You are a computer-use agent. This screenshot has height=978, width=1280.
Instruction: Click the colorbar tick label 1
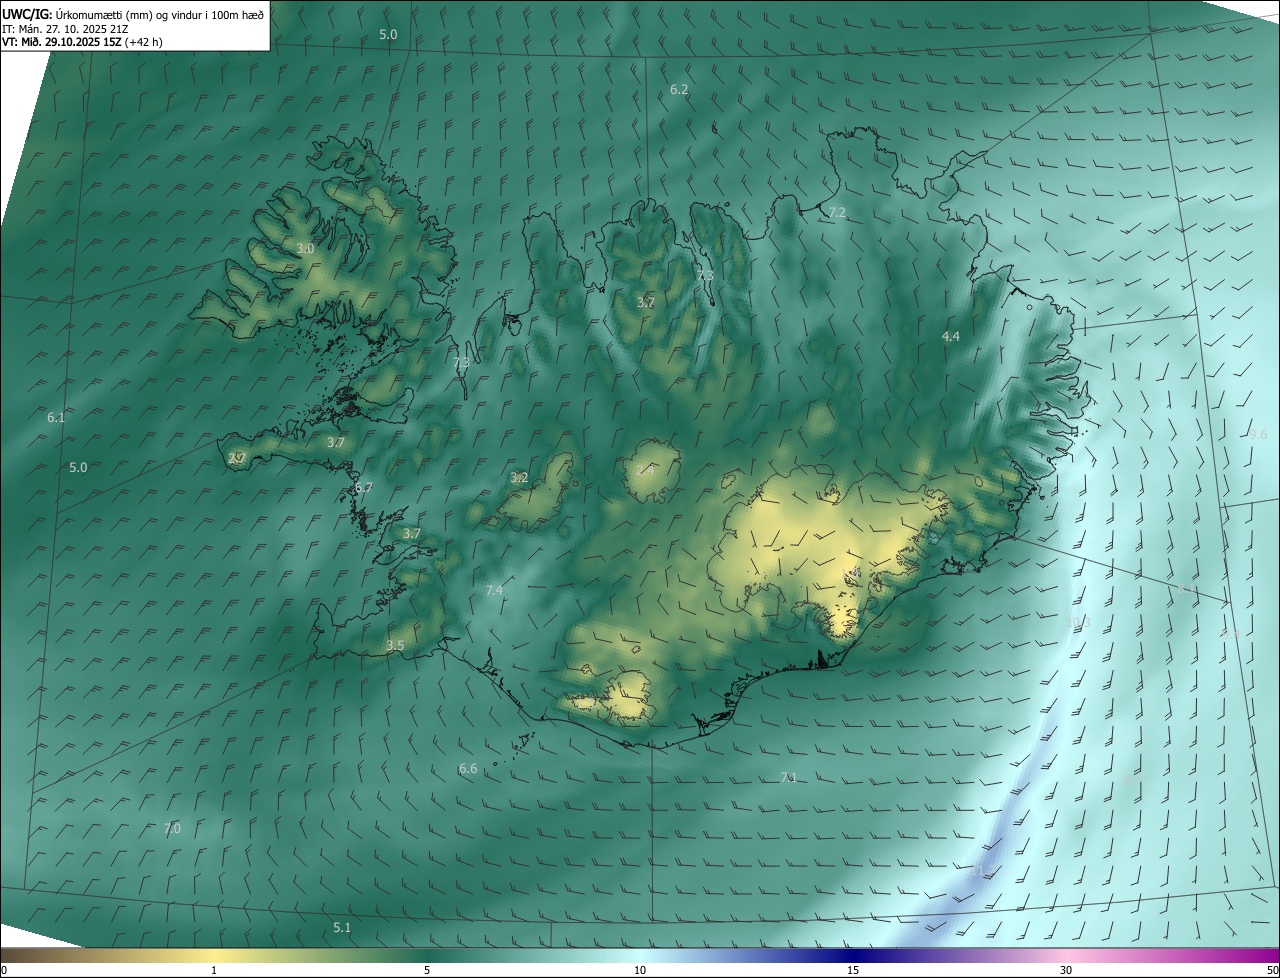pyautogui.click(x=214, y=971)
